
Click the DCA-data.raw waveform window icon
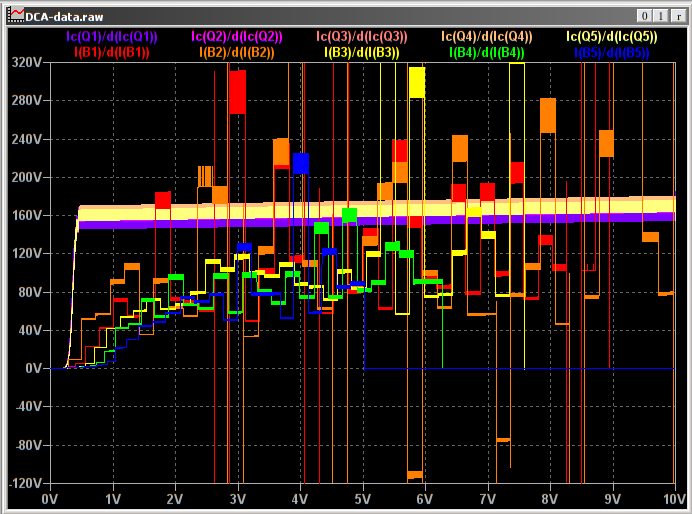point(16,16)
